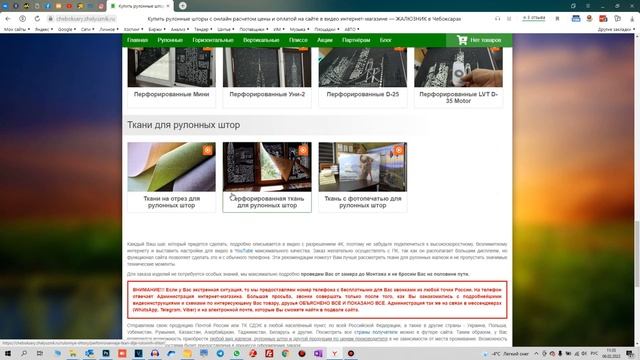Expand the Google bookmarks folder
Screen dimensions: 640x360
67,29
